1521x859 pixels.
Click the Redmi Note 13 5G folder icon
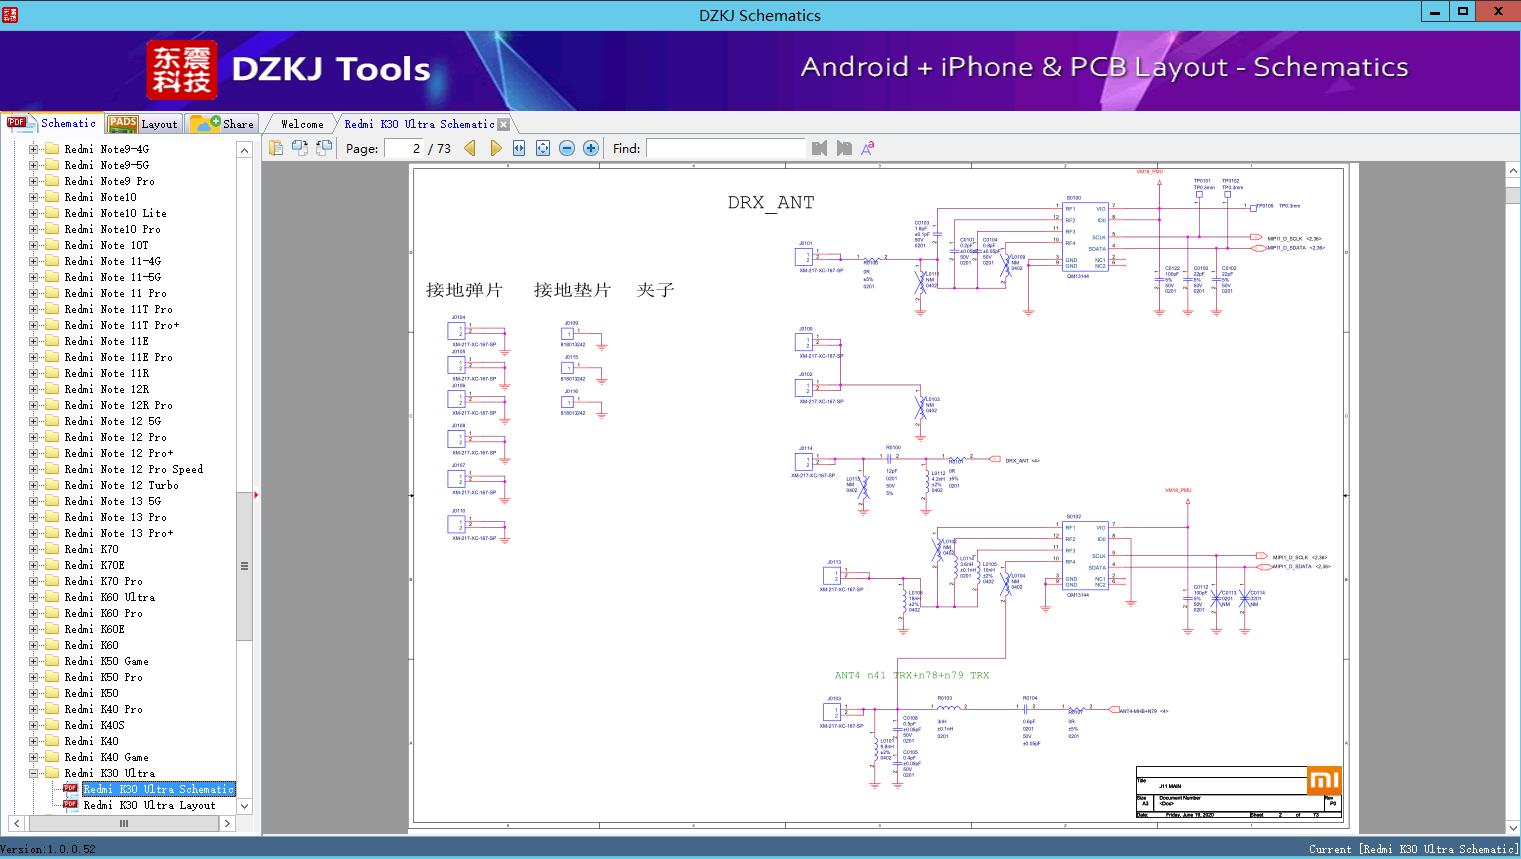[52, 501]
